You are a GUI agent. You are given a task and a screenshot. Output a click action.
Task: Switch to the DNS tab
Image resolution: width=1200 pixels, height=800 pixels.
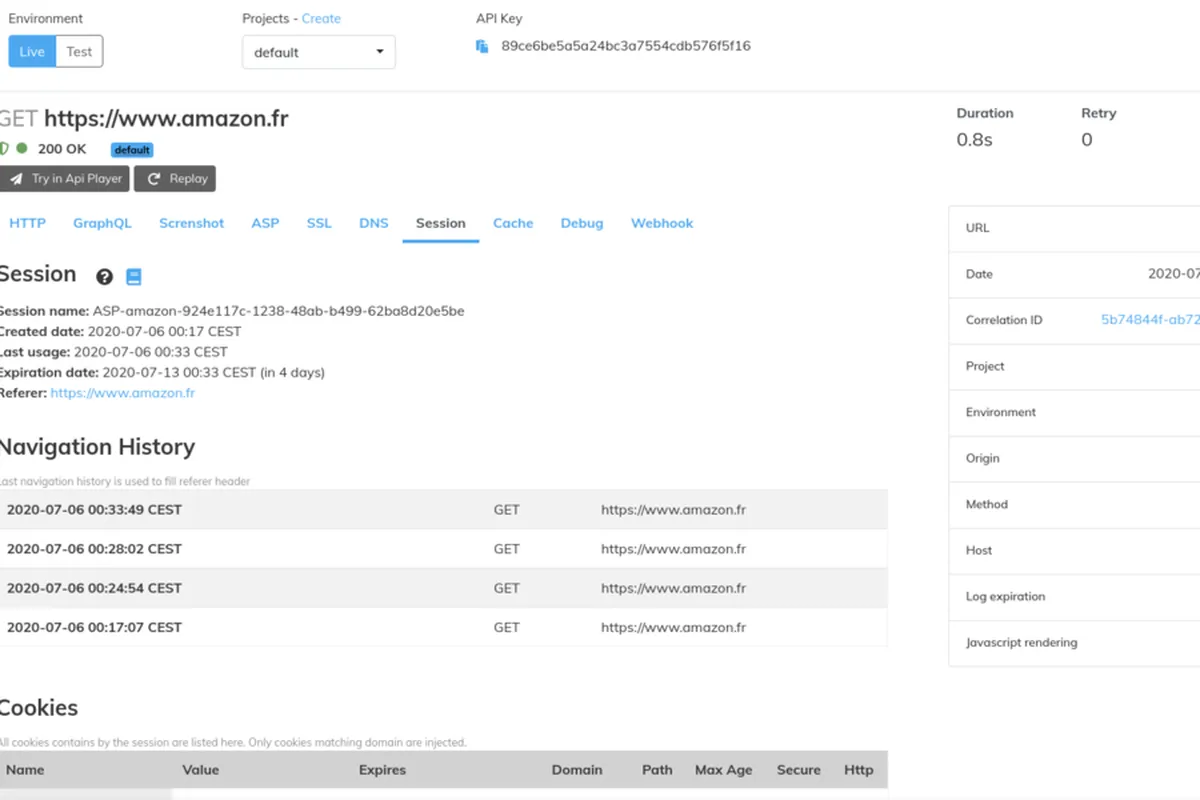[x=374, y=223]
